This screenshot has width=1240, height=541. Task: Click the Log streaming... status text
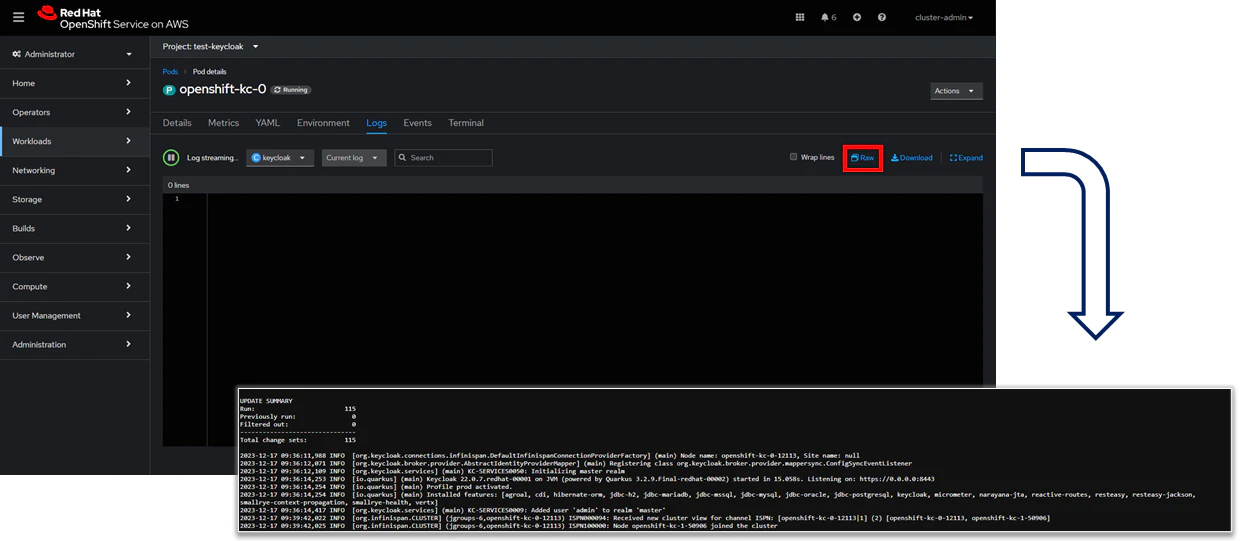click(x=212, y=158)
